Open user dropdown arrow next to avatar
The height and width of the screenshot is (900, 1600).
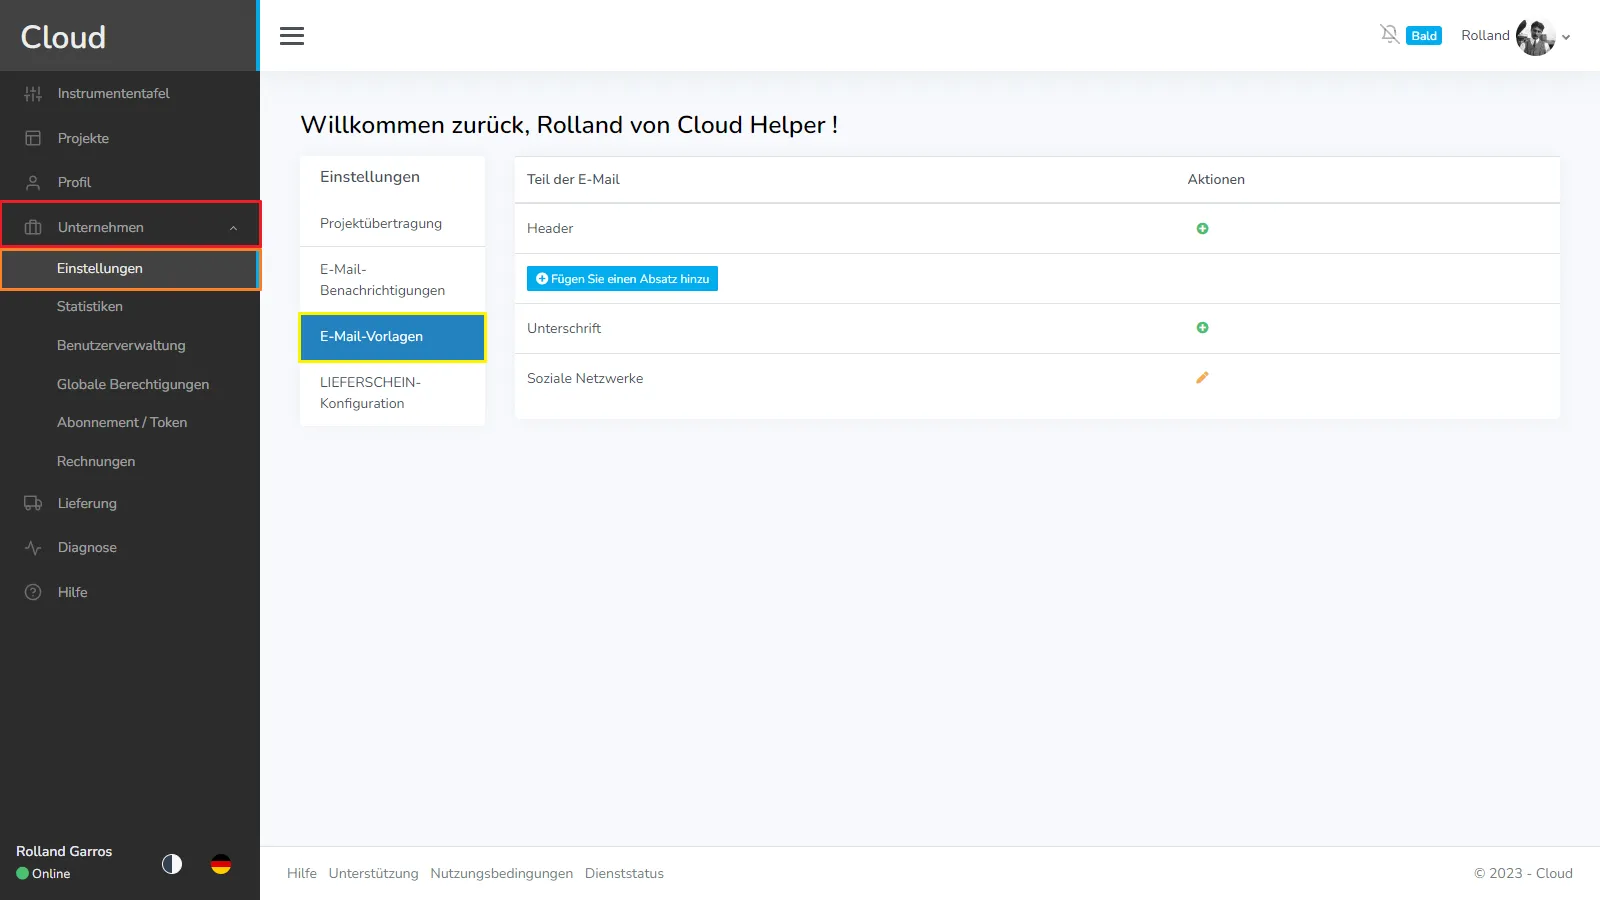click(1566, 37)
